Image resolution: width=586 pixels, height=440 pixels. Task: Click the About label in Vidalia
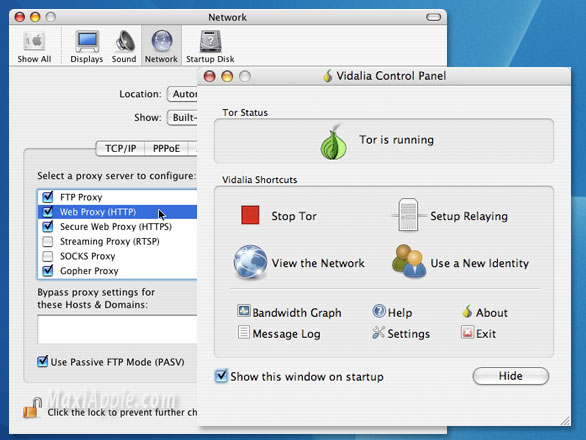[492, 313]
